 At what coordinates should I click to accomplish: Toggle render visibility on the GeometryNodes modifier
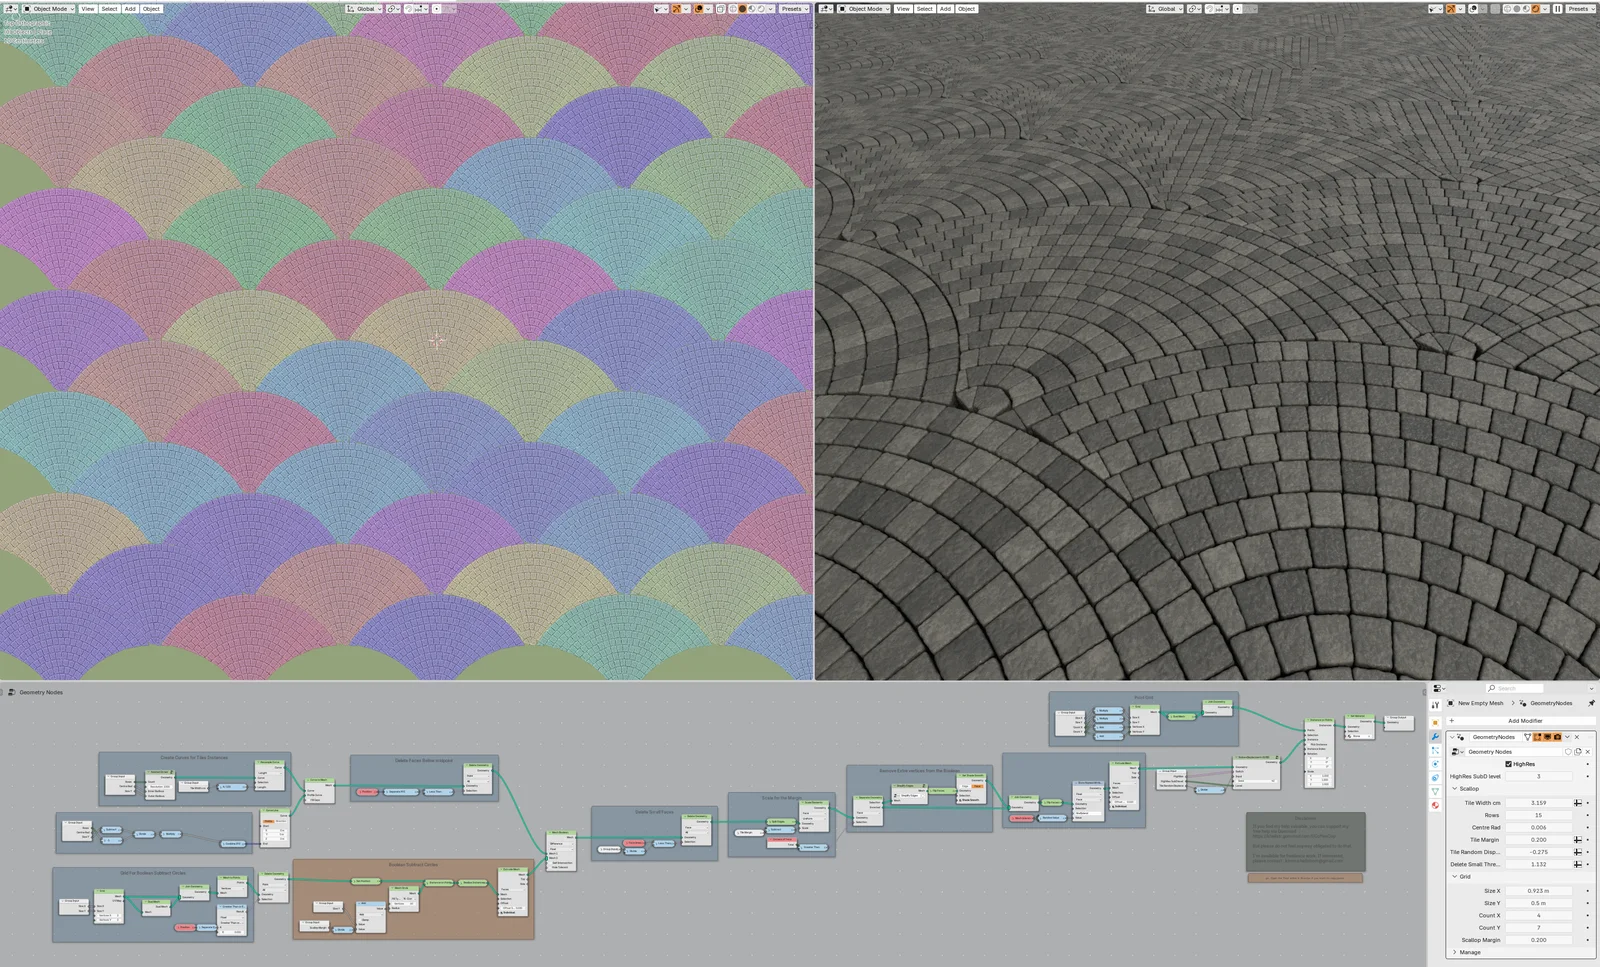click(1557, 737)
